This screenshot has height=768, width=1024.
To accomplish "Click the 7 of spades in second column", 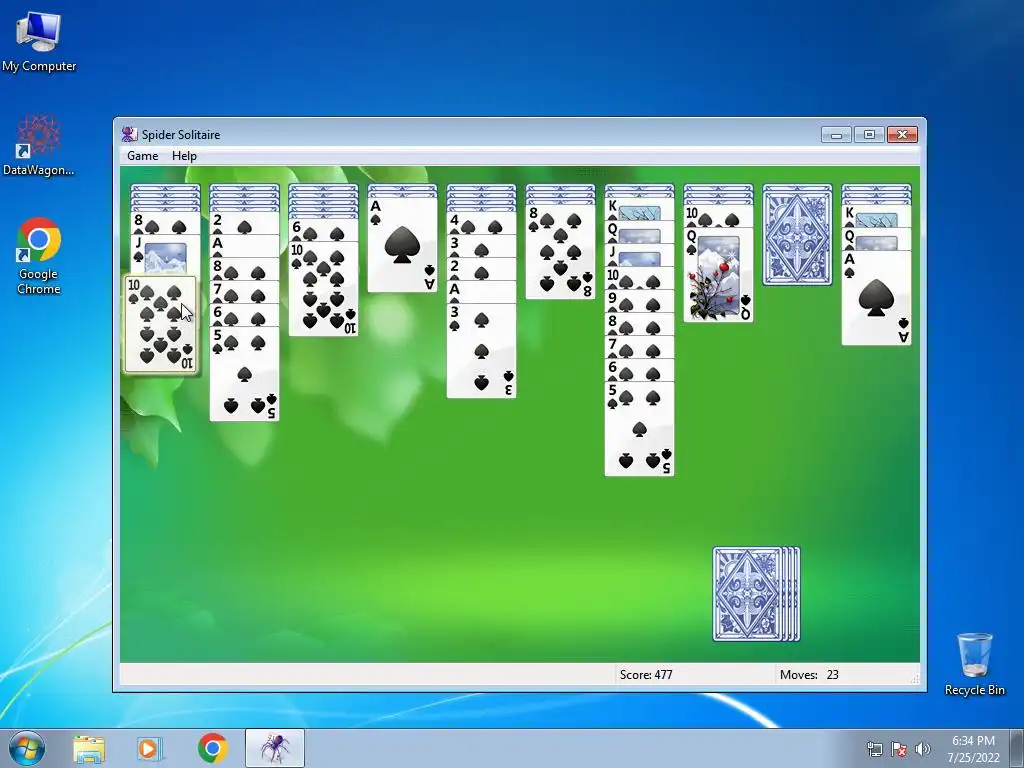I will click(x=244, y=292).
